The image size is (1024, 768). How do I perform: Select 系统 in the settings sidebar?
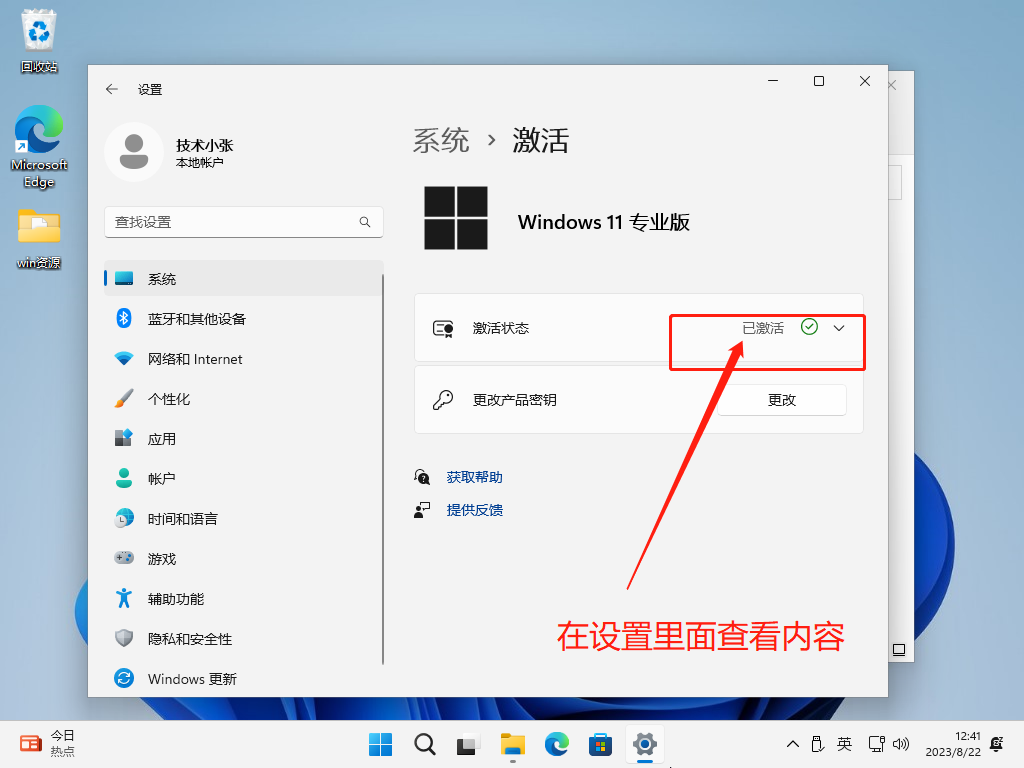click(x=244, y=279)
